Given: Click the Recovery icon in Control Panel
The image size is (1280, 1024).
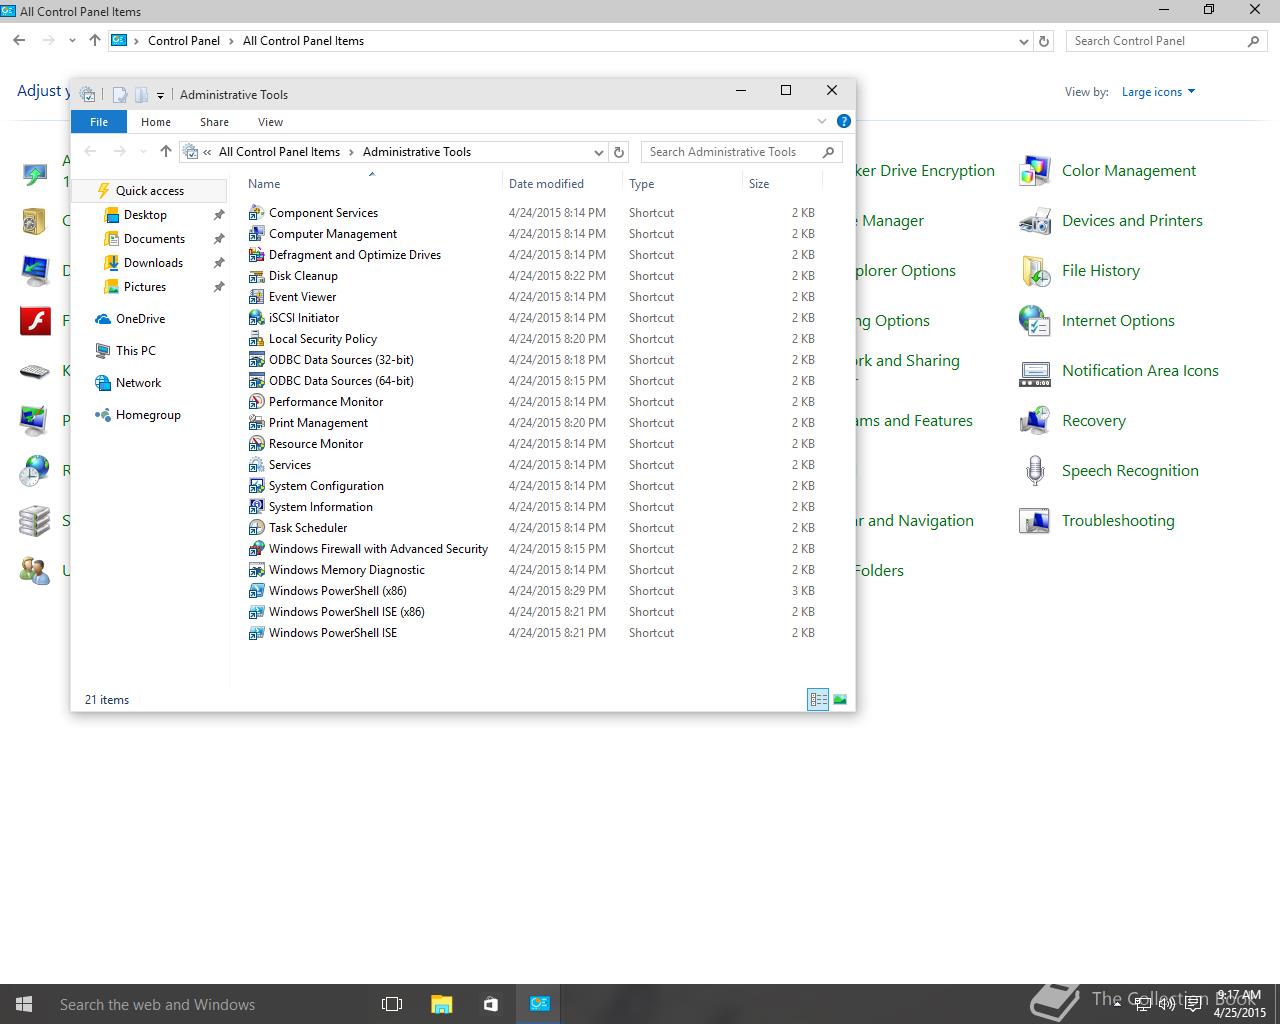Looking at the screenshot, I should tap(1035, 421).
